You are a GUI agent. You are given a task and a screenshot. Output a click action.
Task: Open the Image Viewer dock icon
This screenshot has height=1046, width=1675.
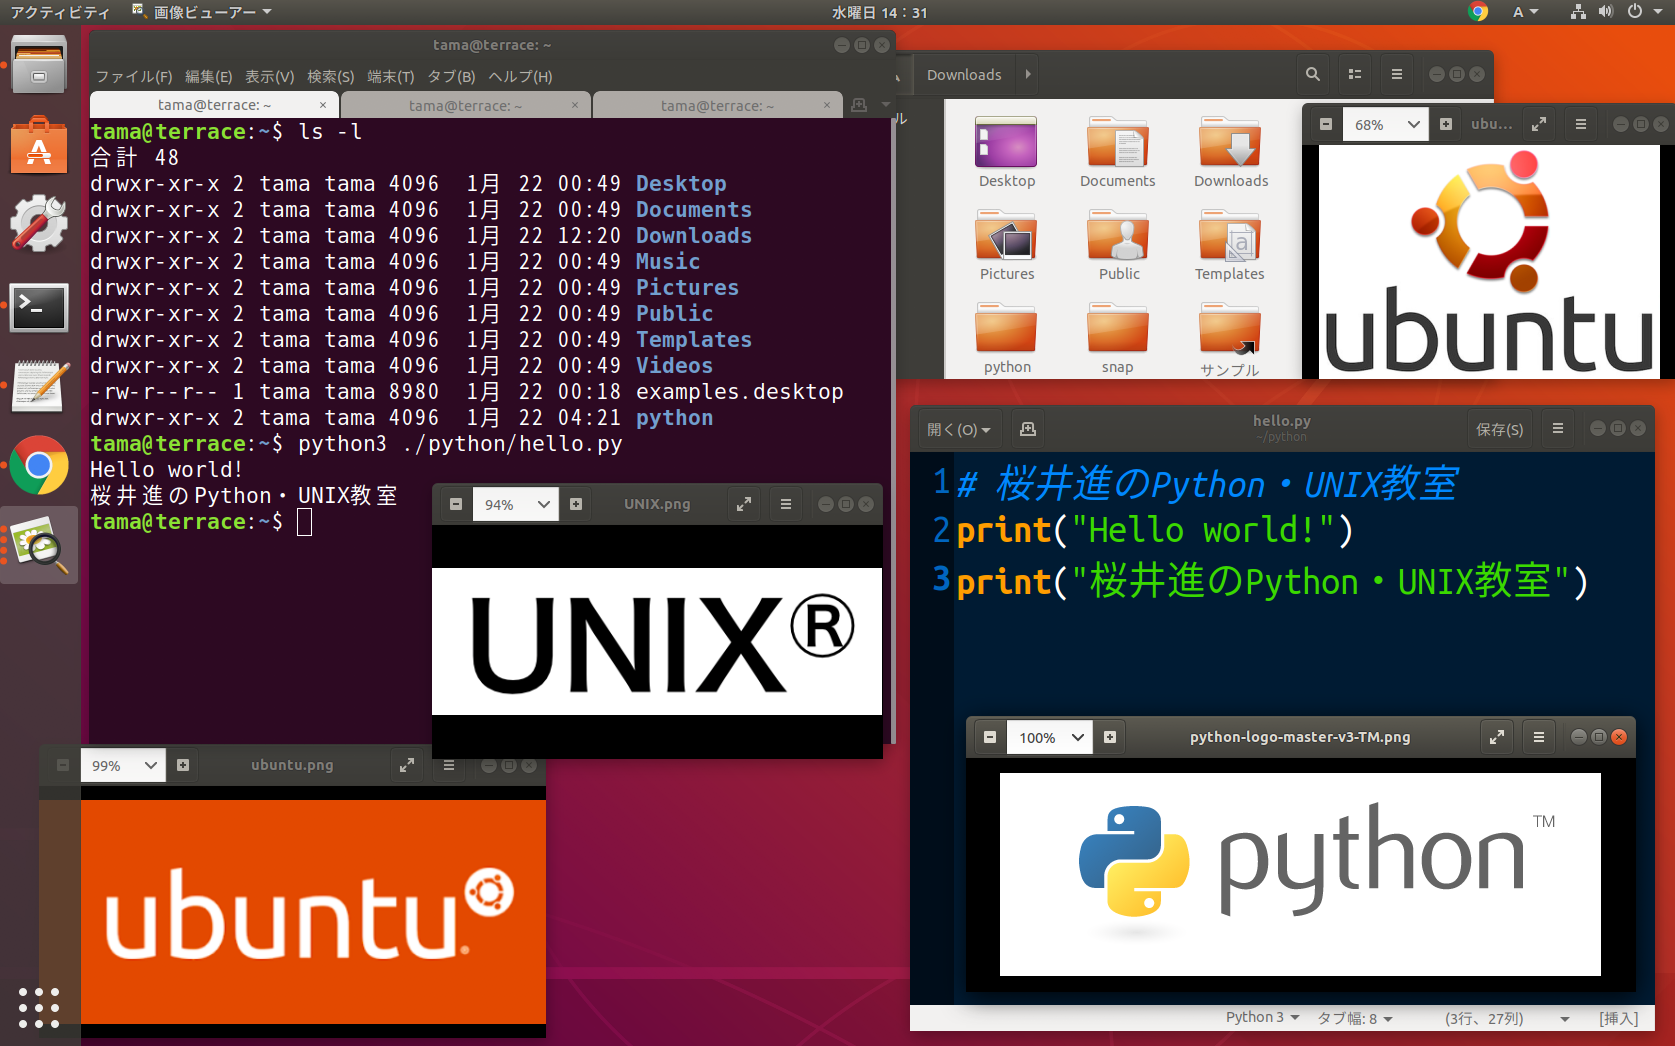(39, 546)
